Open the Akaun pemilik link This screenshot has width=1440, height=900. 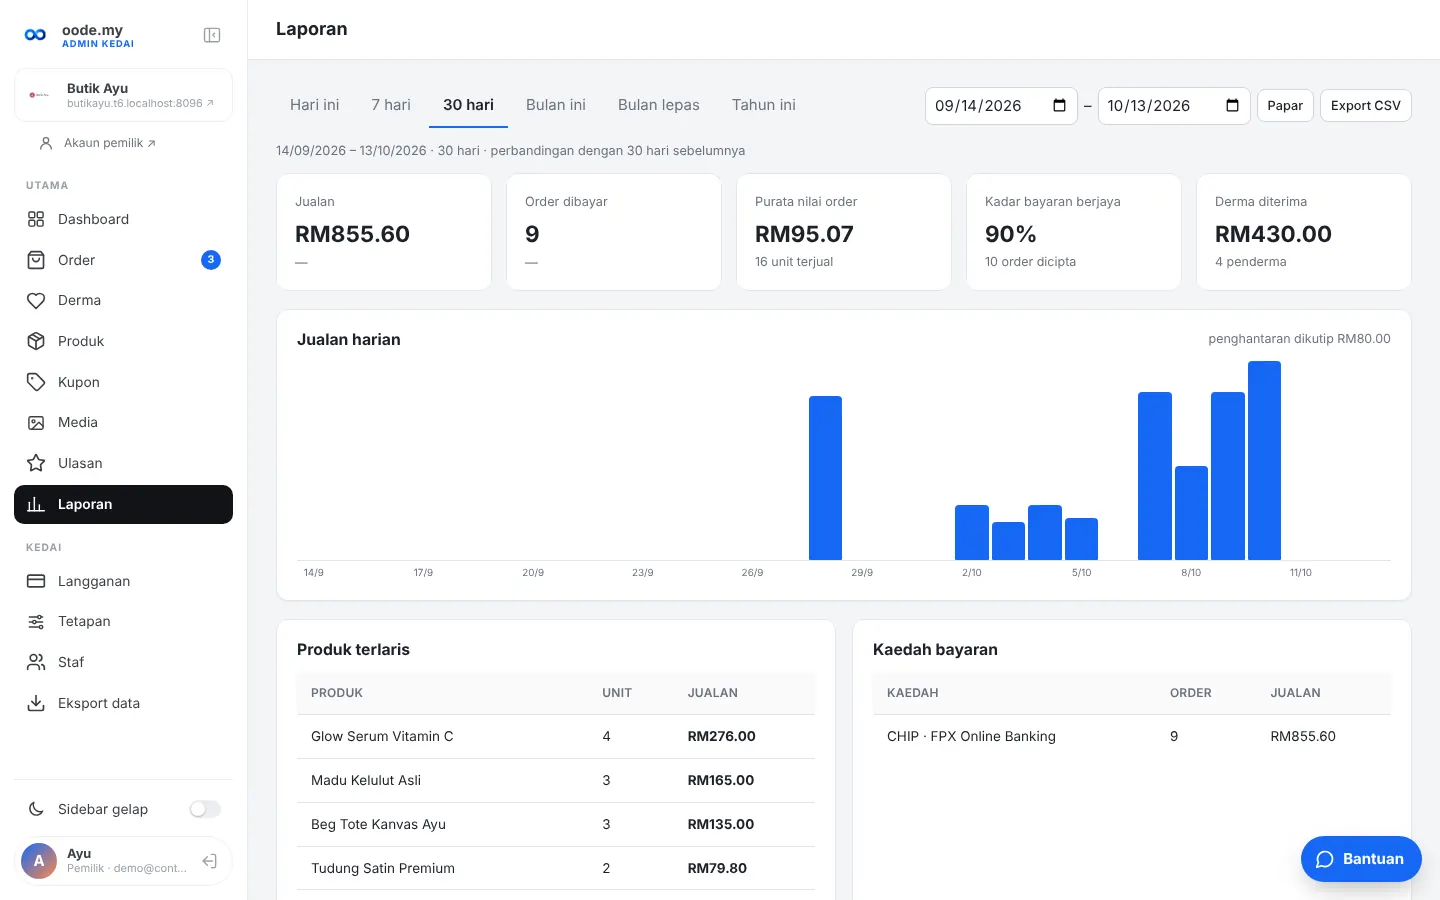(x=110, y=143)
